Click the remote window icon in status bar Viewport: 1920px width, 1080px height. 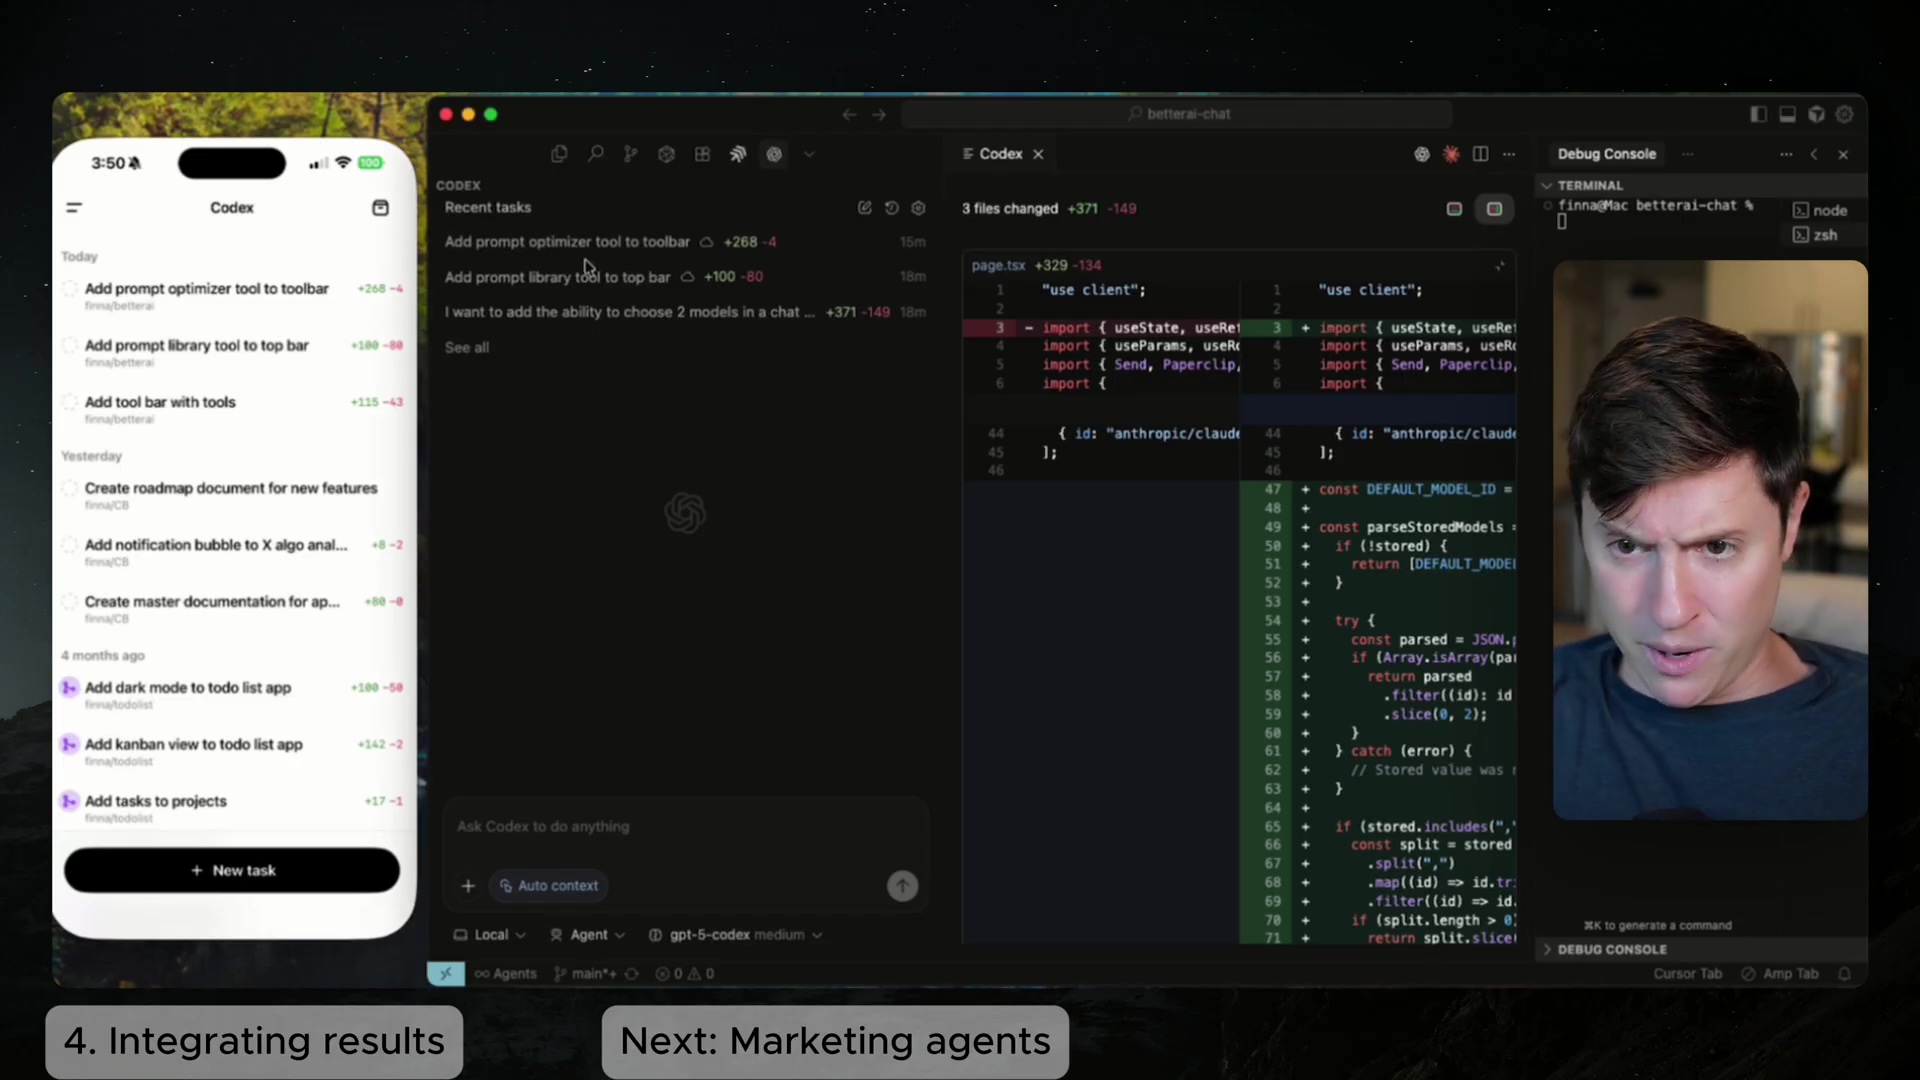click(x=446, y=974)
